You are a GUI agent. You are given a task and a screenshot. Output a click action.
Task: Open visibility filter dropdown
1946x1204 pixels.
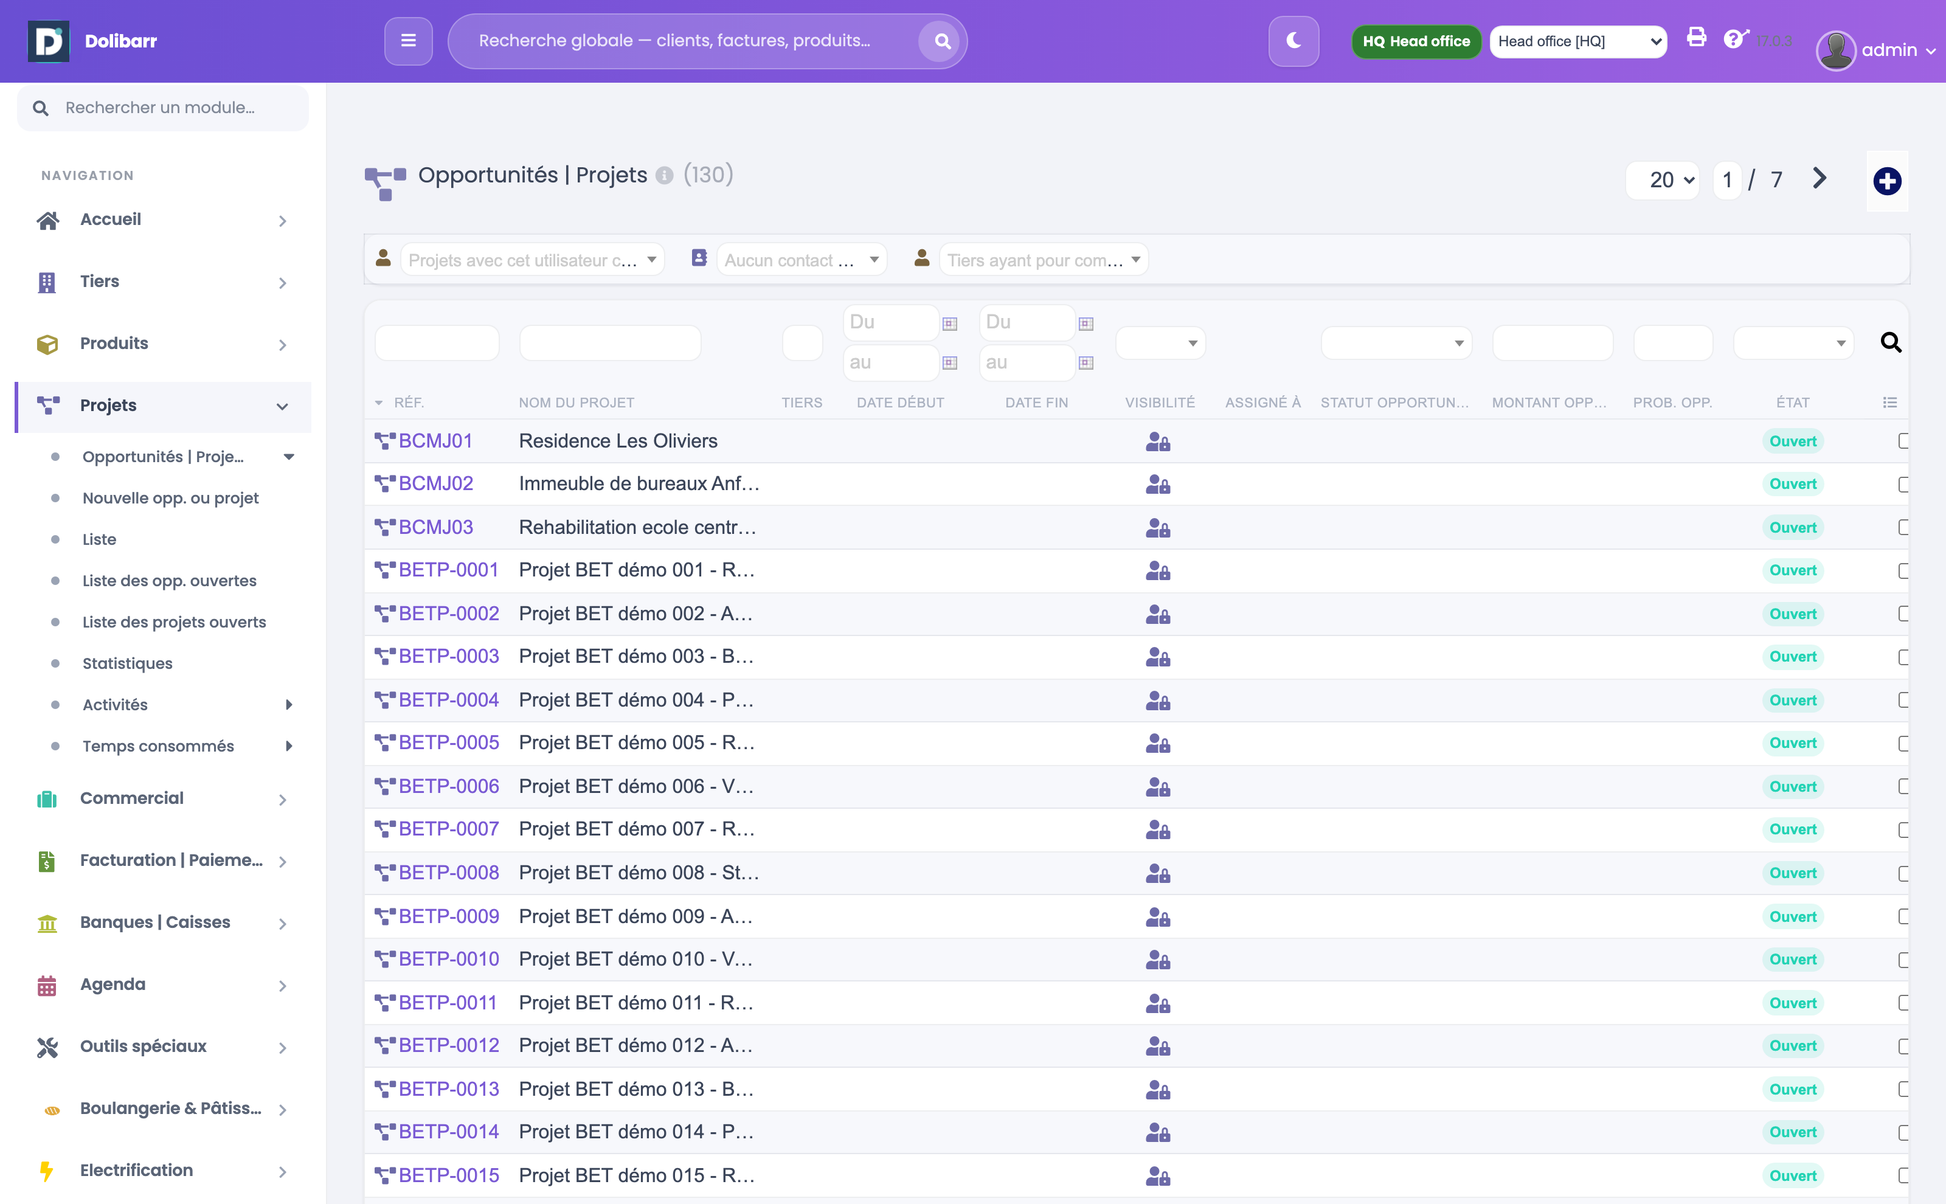[x=1160, y=343]
